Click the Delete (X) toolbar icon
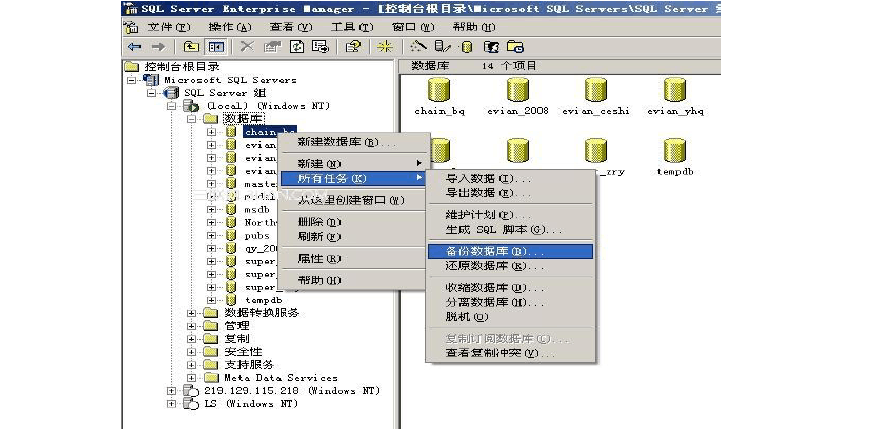The height and width of the screenshot is (429, 893). tap(247, 47)
